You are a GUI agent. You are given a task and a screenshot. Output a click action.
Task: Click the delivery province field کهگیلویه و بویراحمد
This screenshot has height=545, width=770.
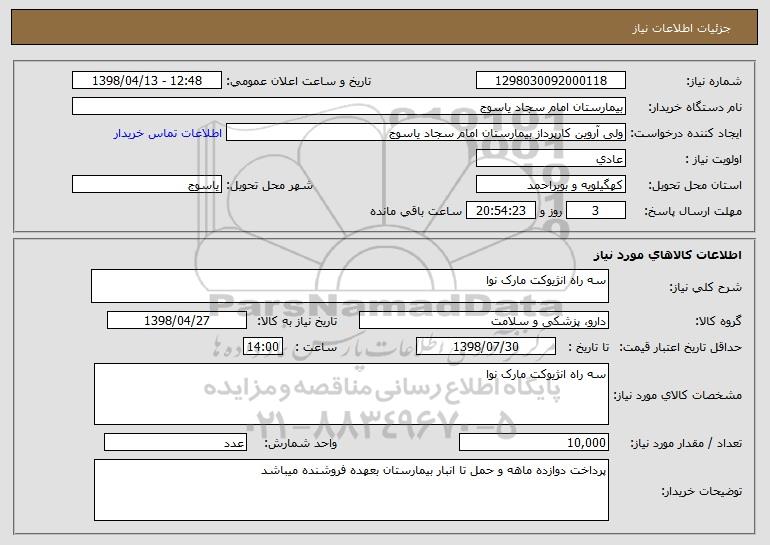click(550, 185)
